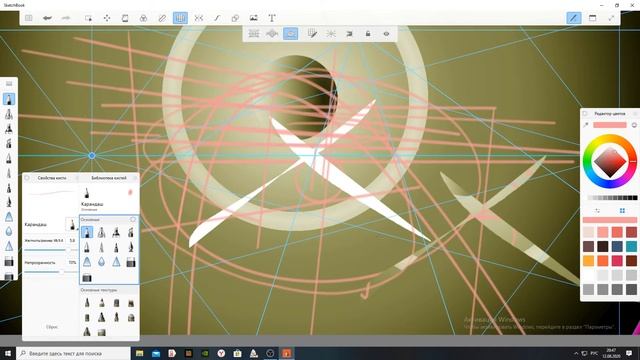Click the window-panel icon at top right
This screenshot has width=640, height=360.
tap(593, 18)
